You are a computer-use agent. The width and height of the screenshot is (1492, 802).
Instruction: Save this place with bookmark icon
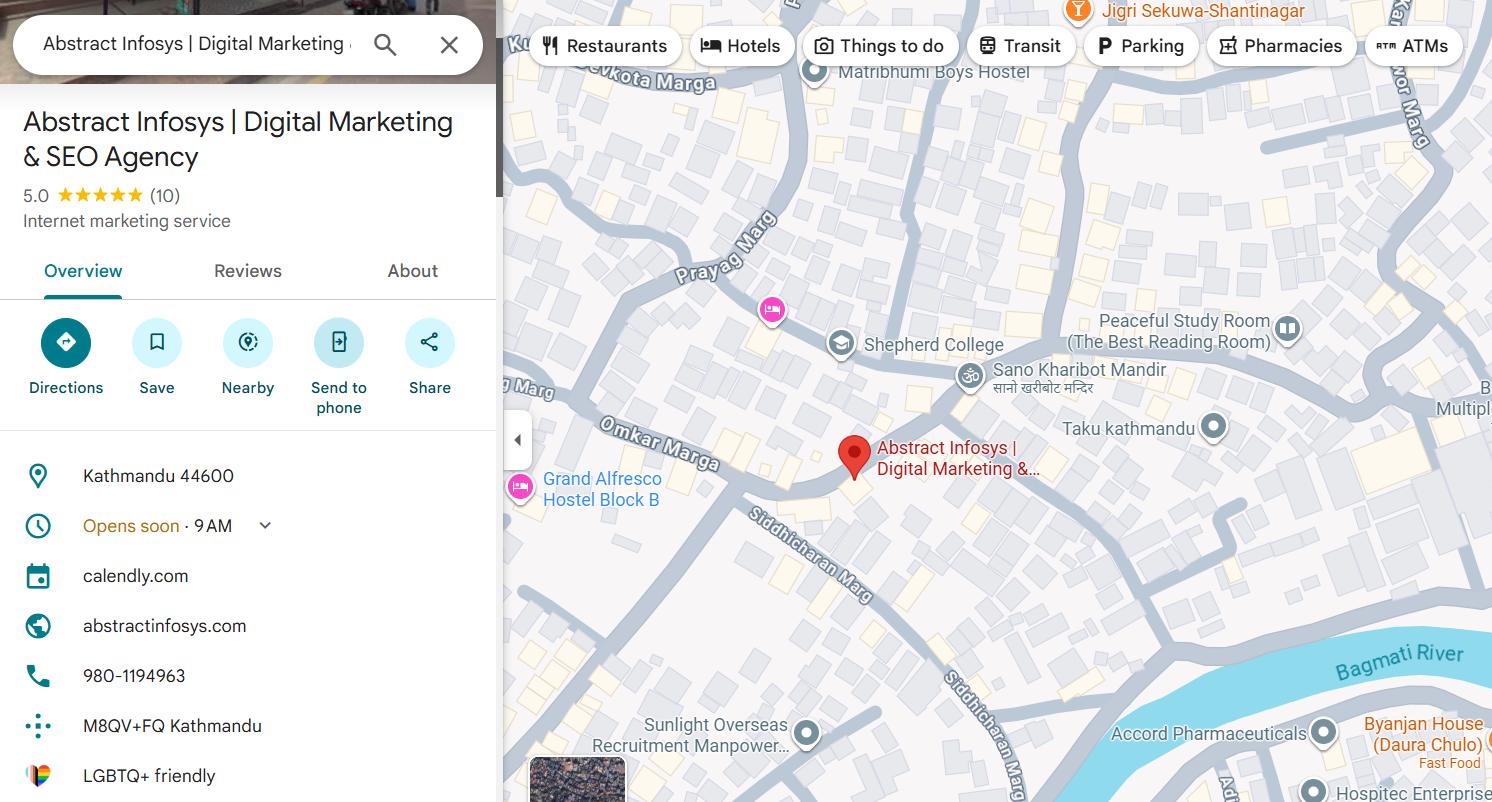tap(157, 343)
